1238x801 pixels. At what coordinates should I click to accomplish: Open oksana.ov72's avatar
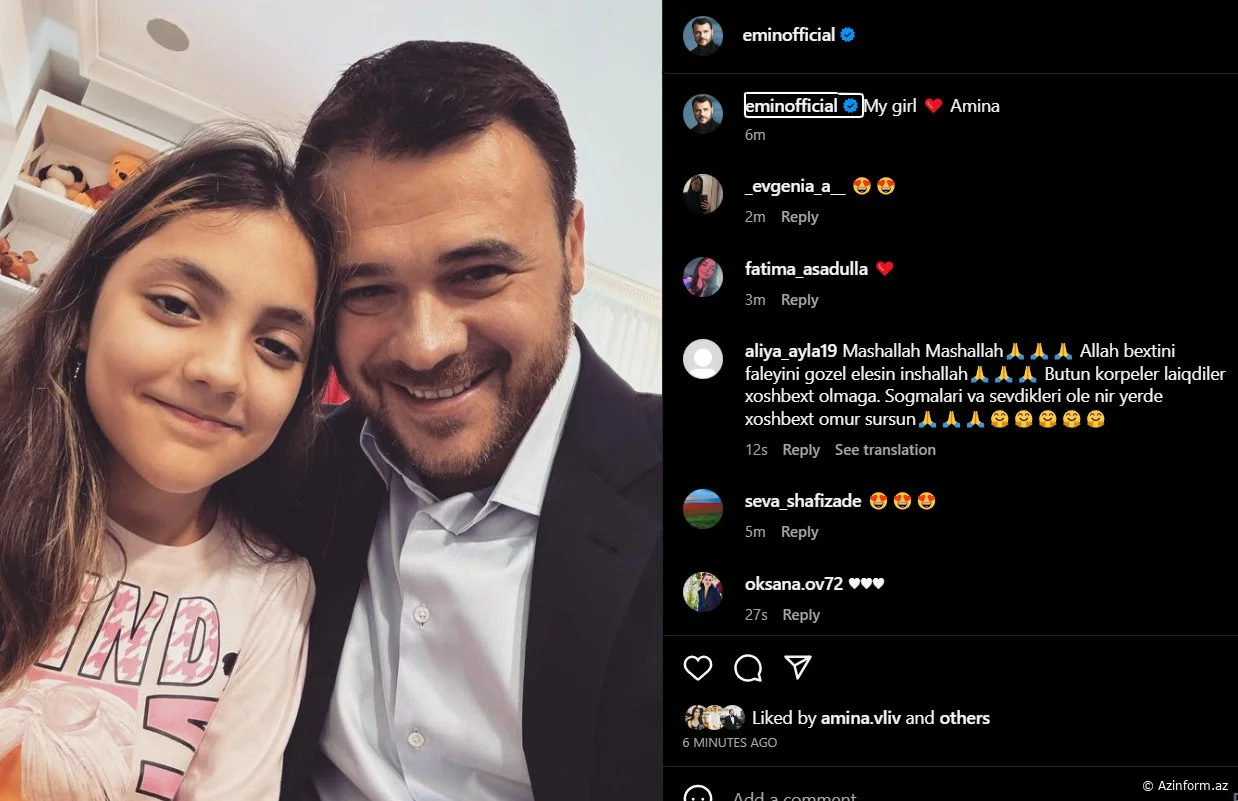pyautogui.click(x=702, y=592)
